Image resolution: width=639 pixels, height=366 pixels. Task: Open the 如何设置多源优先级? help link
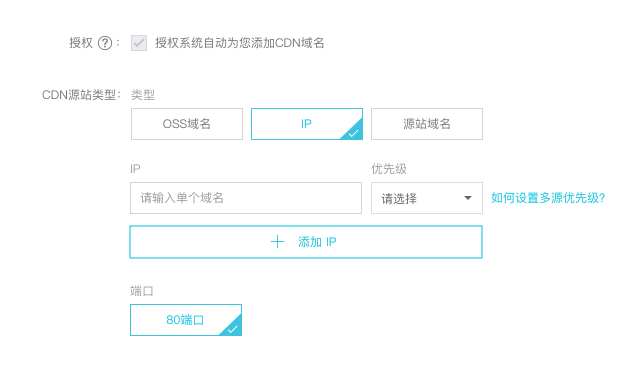[548, 198]
